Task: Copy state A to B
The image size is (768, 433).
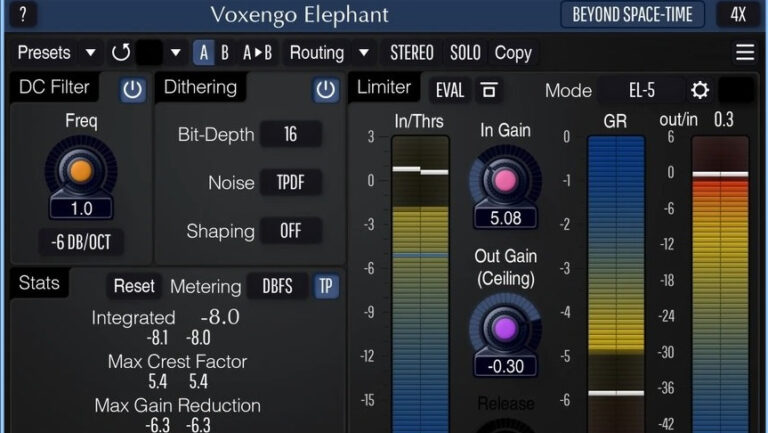Action: [257, 52]
